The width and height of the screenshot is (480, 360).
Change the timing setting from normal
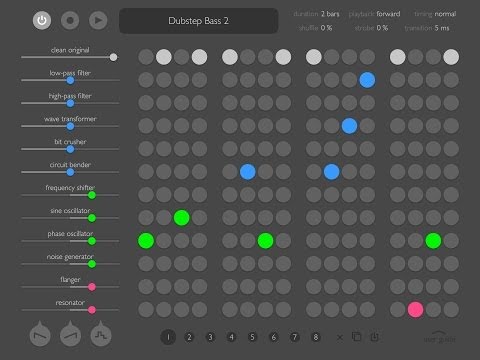click(x=435, y=14)
